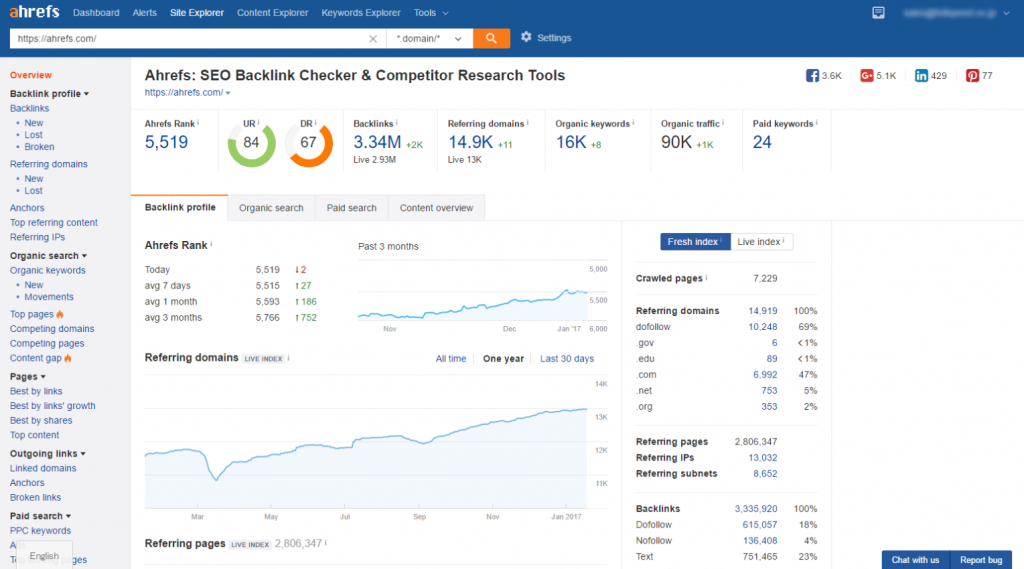Click the Ahrefs logo

tap(34, 12)
